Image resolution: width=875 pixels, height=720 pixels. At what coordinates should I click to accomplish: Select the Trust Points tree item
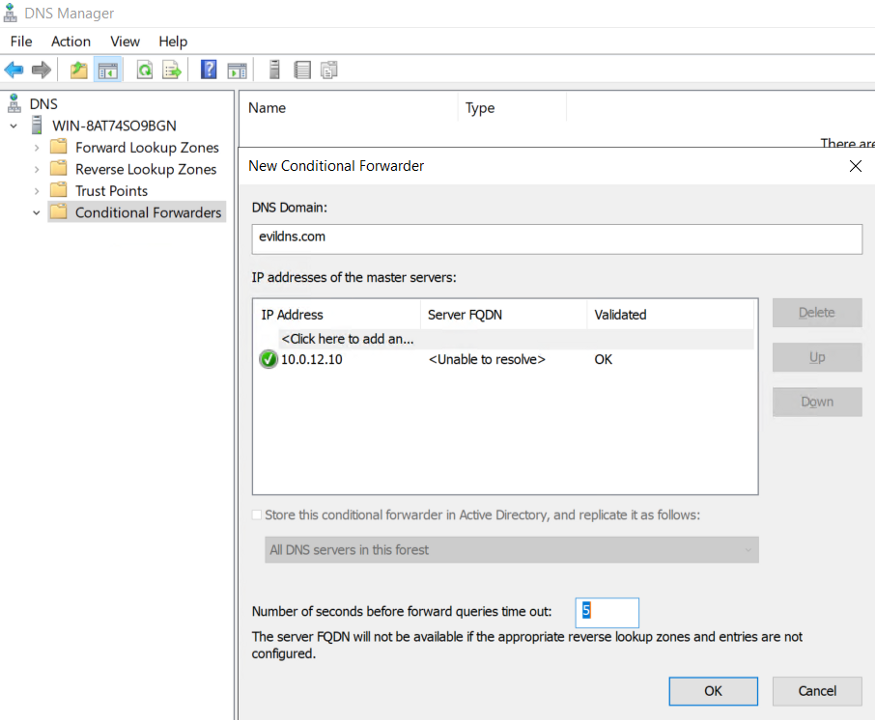coord(112,191)
